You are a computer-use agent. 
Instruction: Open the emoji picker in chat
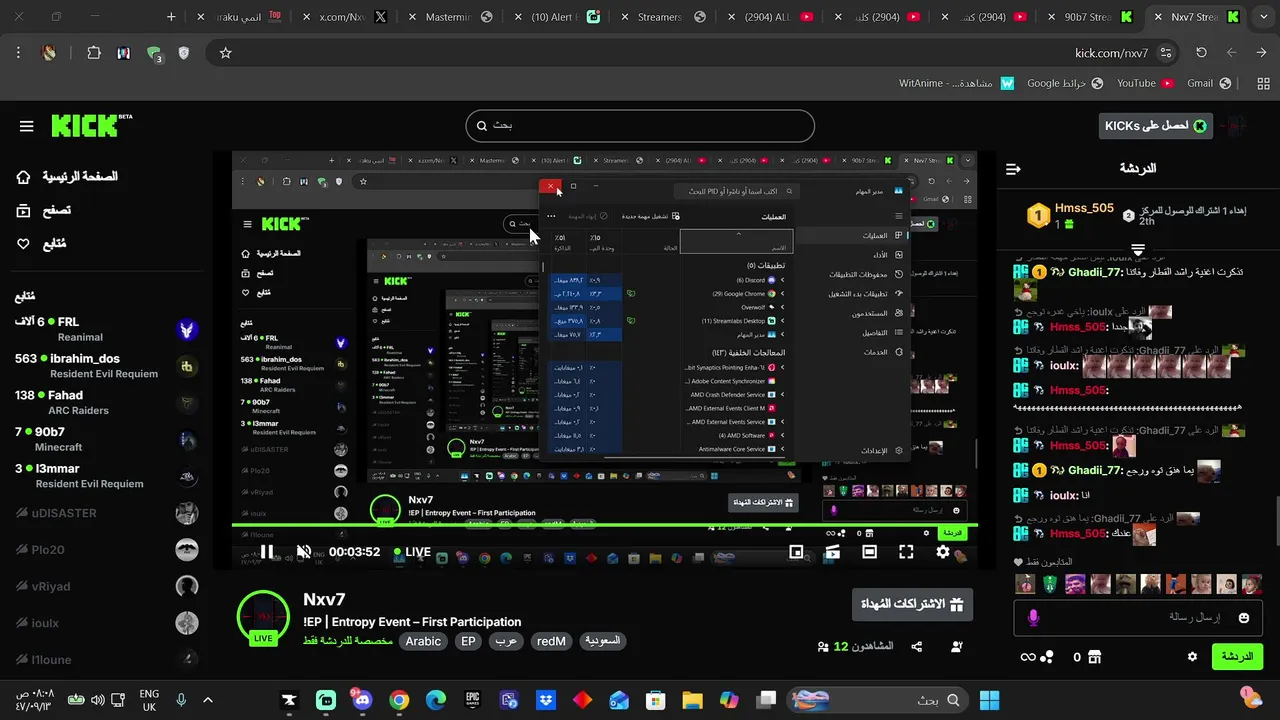click(x=1244, y=618)
